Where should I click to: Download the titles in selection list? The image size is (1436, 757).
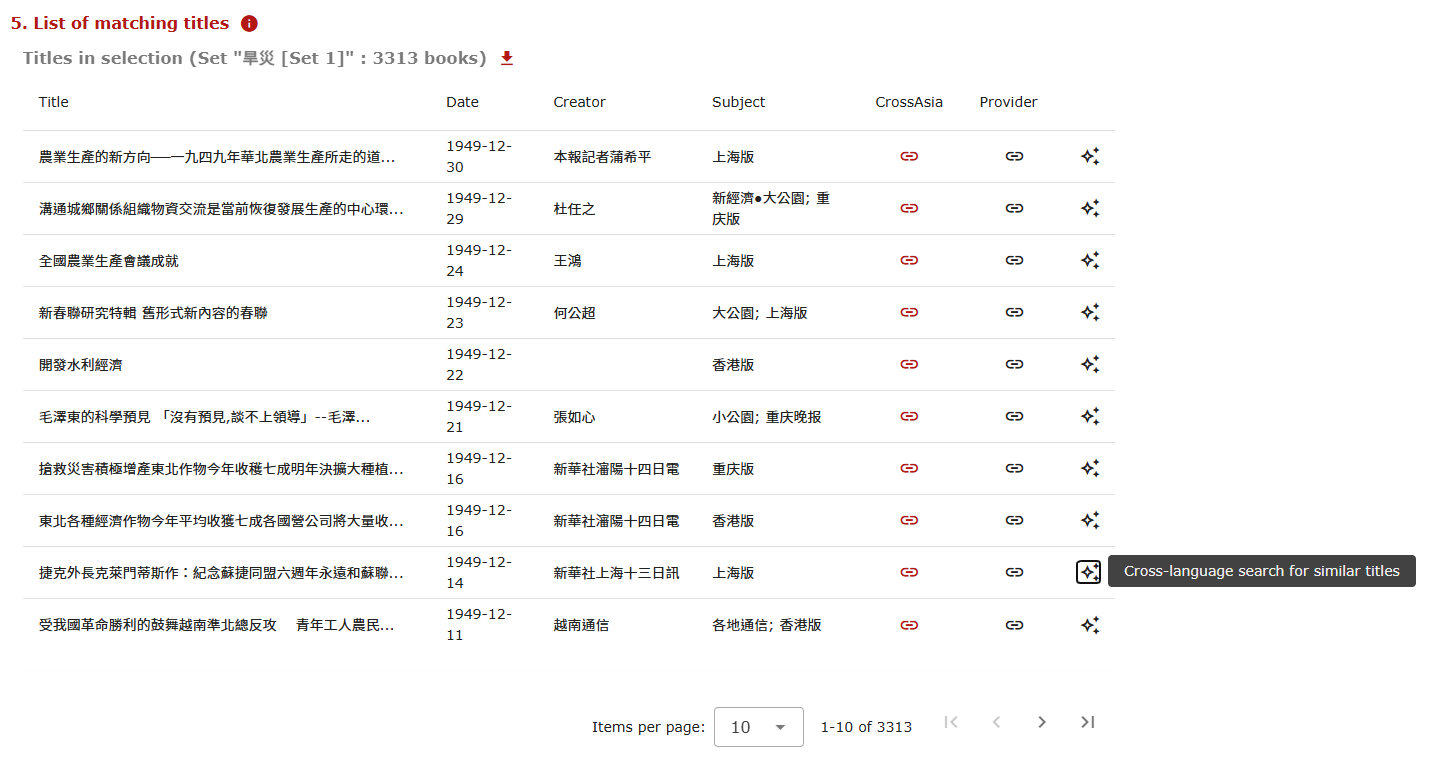(507, 58)
